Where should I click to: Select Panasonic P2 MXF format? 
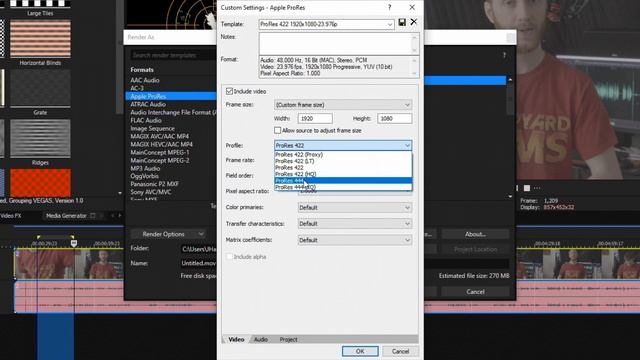(155, 184)
